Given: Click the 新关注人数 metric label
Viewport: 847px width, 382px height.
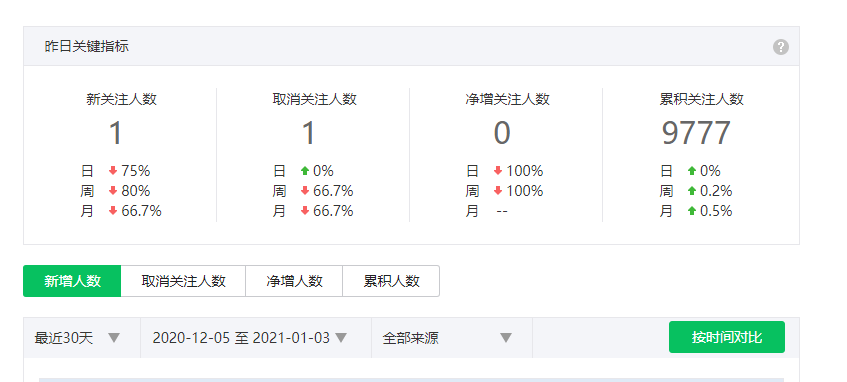Looking at the screenshot, I should (x=122, y=99).
